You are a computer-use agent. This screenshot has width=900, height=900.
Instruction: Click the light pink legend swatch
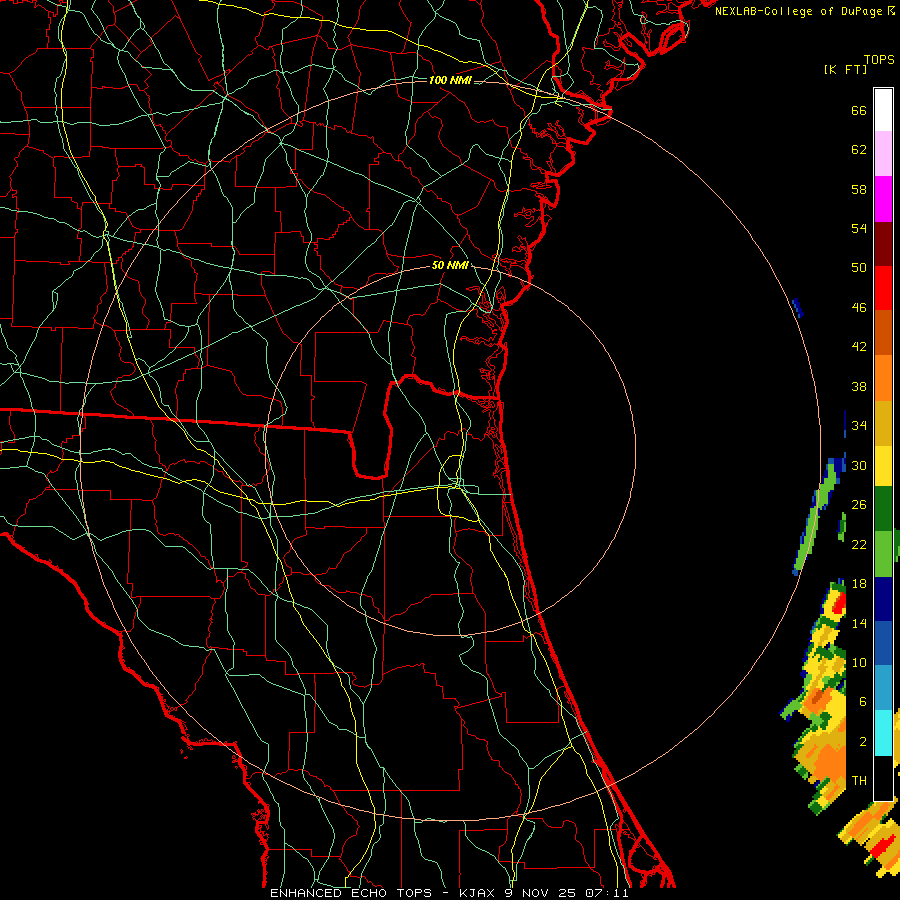pos(883,154)
